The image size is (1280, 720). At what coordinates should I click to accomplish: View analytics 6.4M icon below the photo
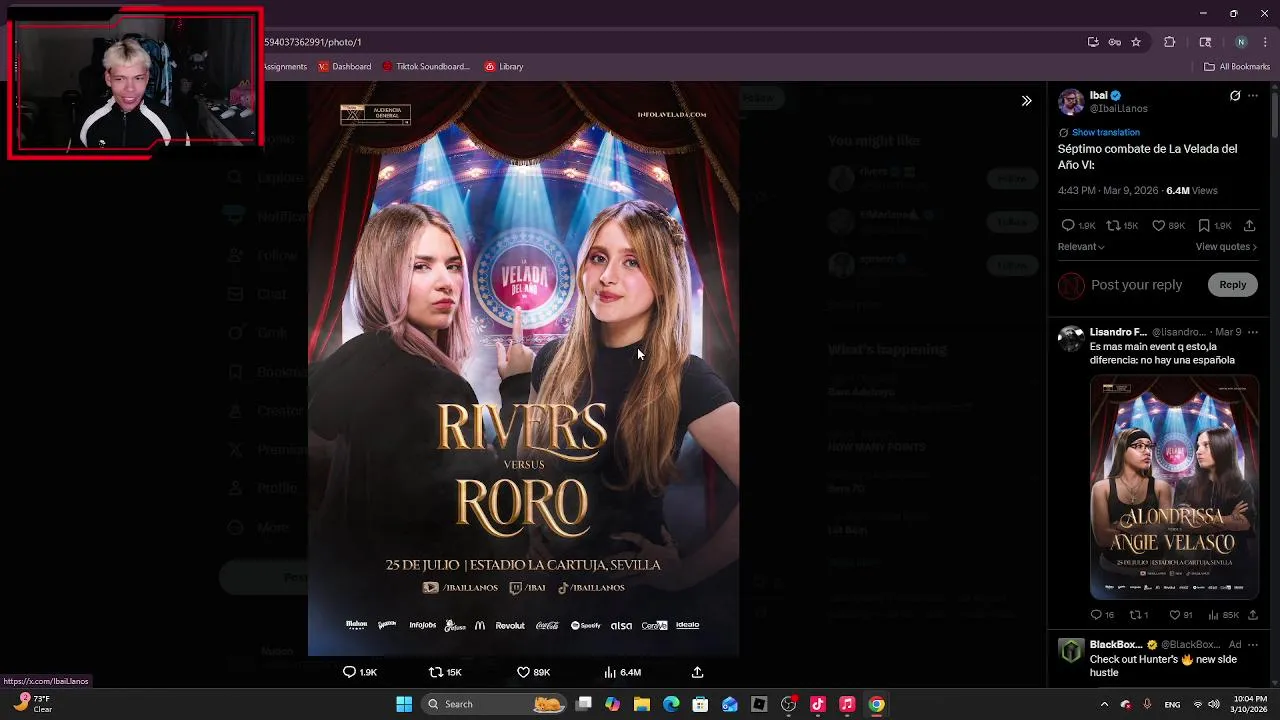(610, 672)
